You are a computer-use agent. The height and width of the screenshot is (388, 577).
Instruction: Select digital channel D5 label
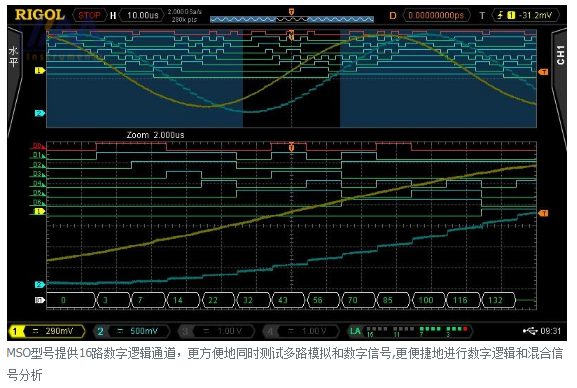click(x=38, y=193)
